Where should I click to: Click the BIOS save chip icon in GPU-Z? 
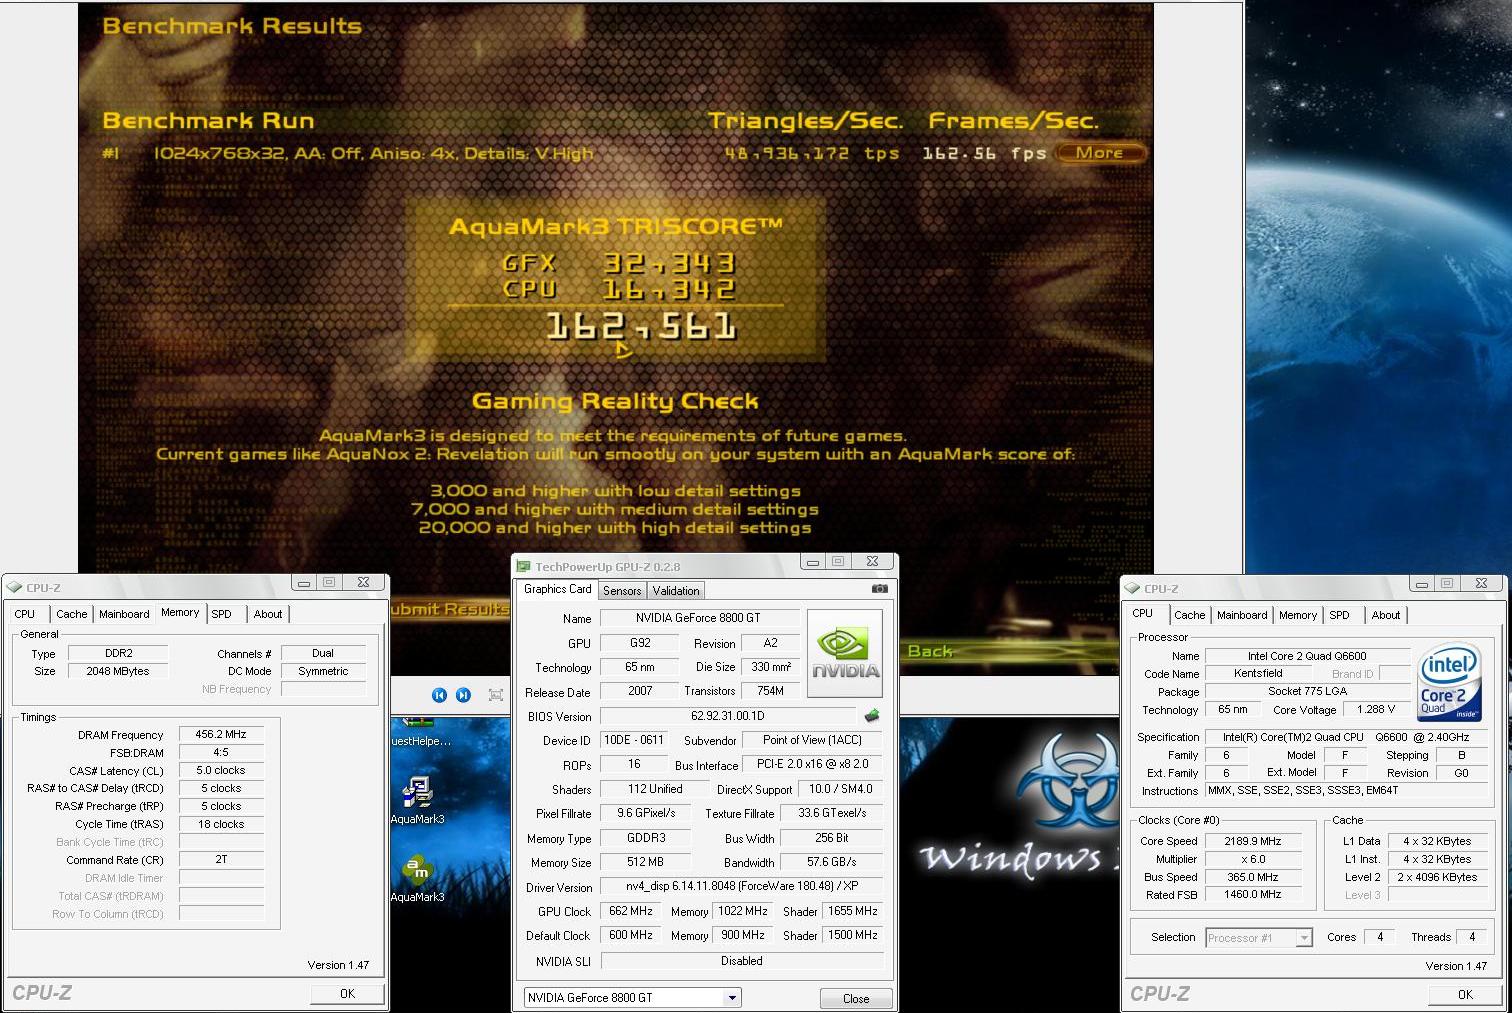[x=871, y=715]
